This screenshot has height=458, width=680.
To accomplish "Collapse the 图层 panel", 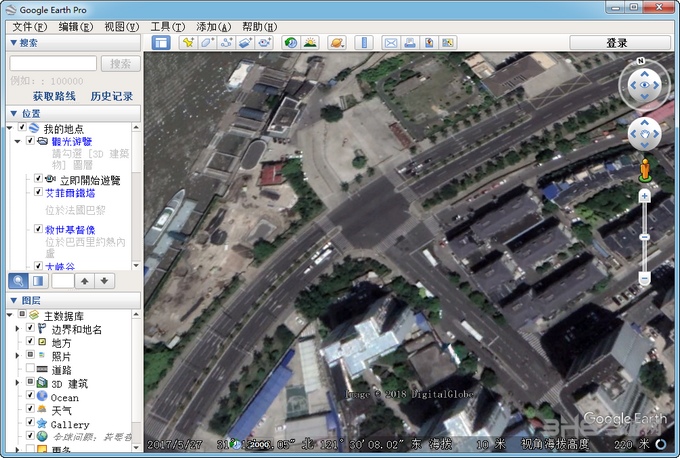I will [x=13, y=301].
